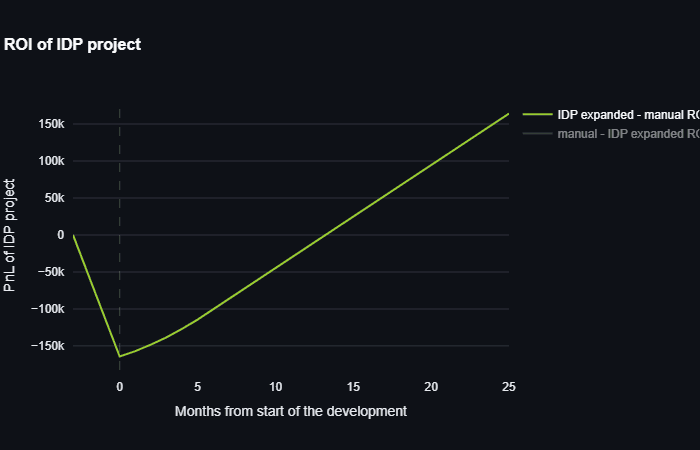Click the lowest point of the green line

tap(120, 356)
